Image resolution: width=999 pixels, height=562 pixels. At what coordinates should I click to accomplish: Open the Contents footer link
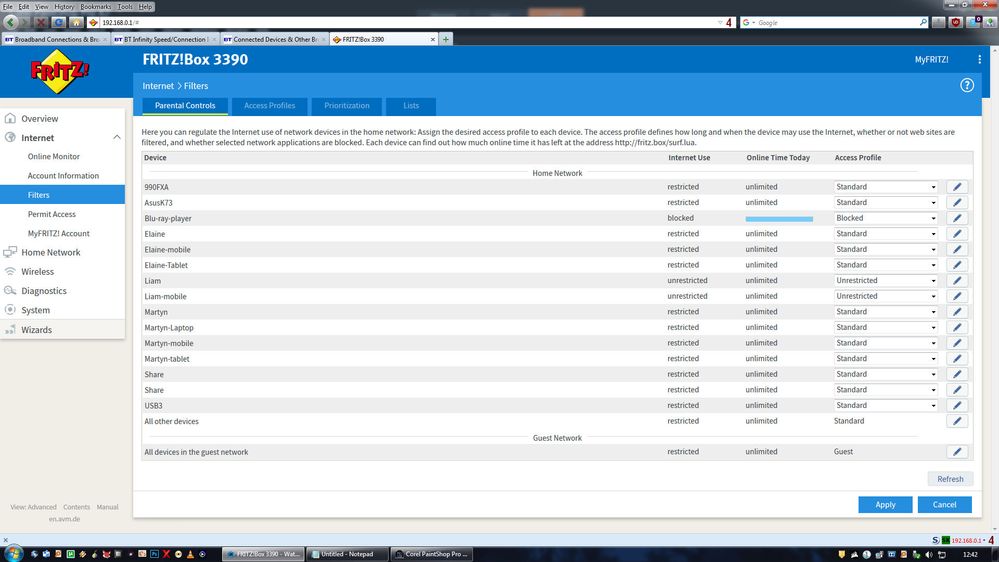(x=76, y=507)
